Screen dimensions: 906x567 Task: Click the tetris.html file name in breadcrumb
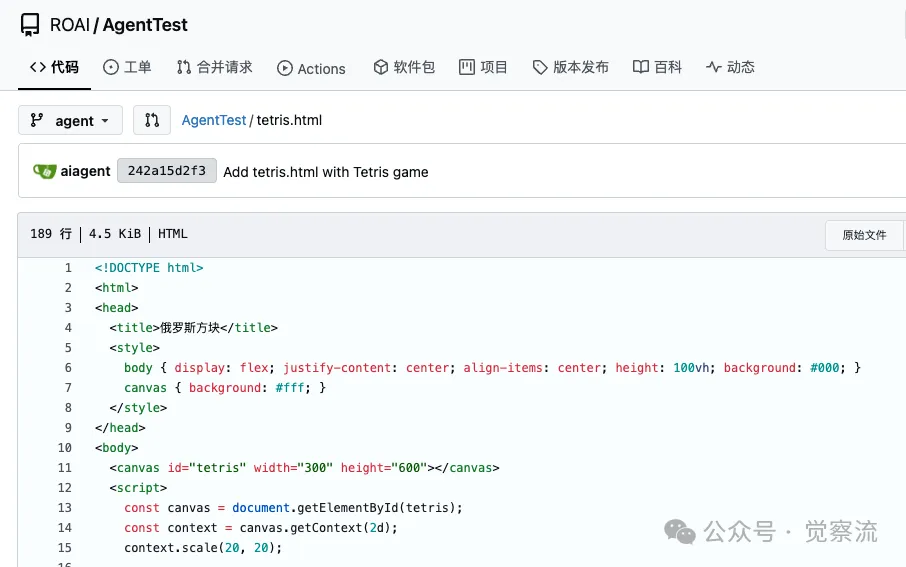289,120
